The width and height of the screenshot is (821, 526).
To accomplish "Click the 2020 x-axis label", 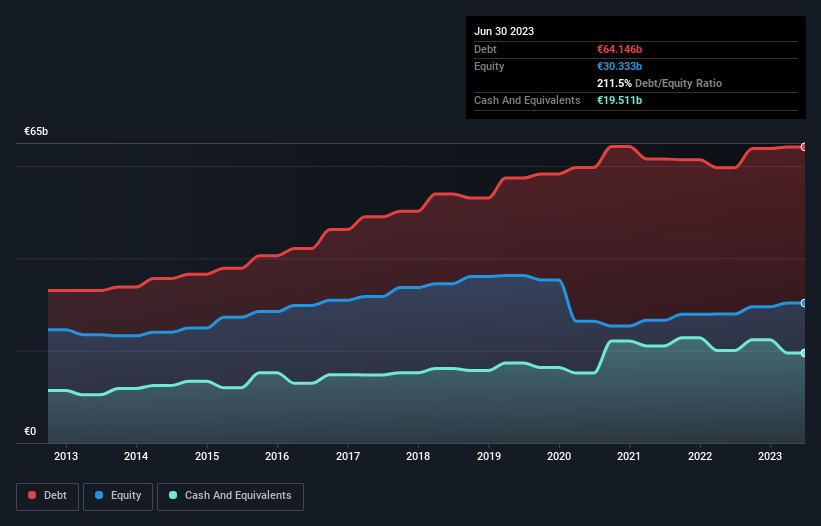I will 559,456.
